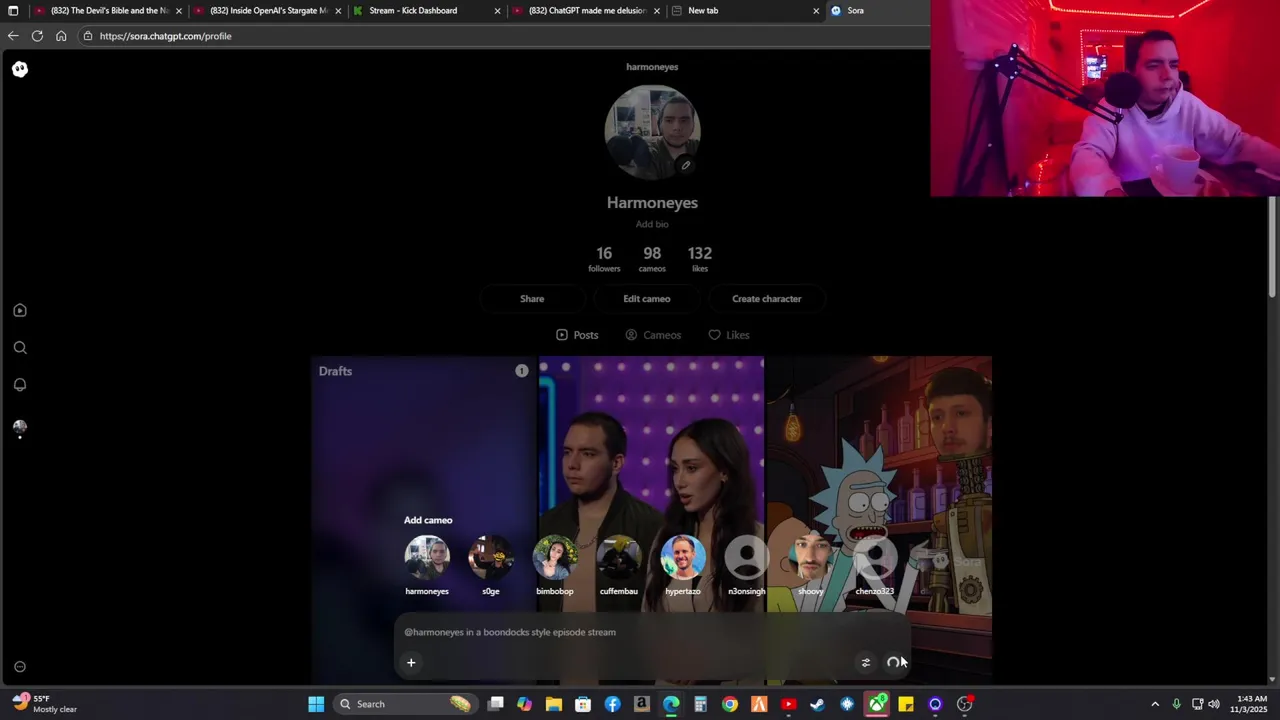Go back with the browser back arrow
The image size is (1280, 720).
coord(13,36)
